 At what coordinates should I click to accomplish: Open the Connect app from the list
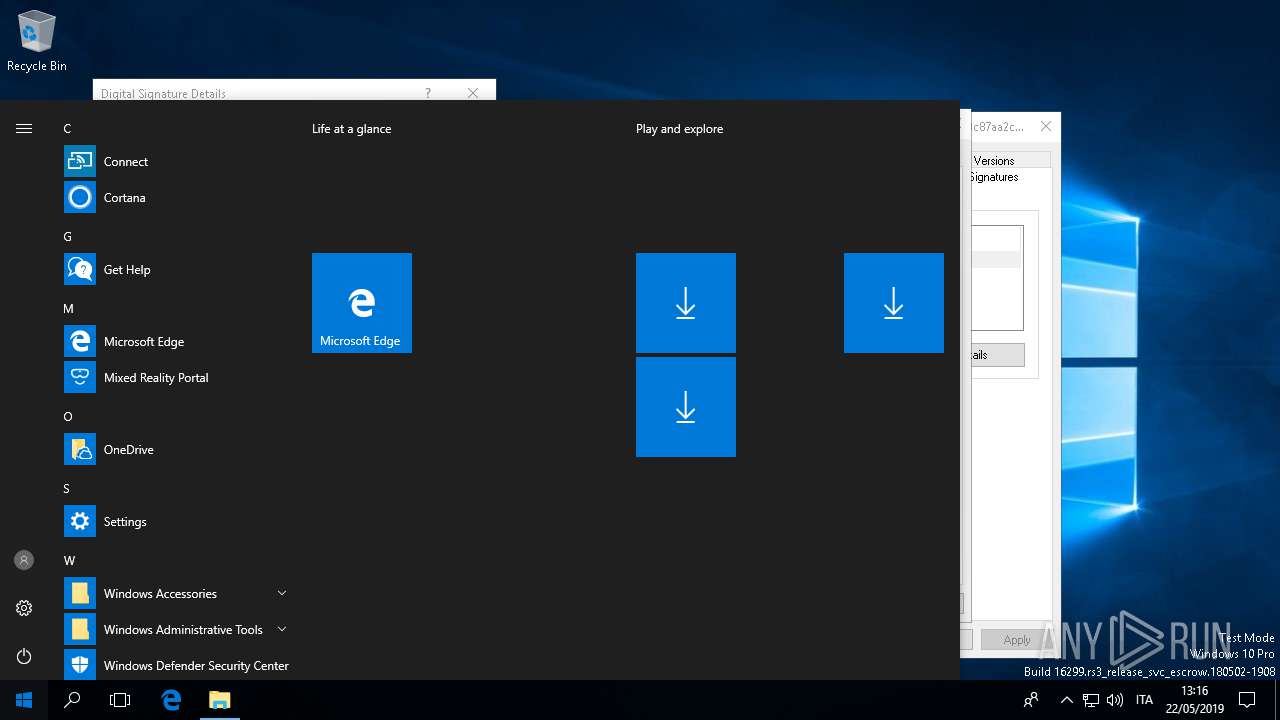click(x=176, y=162)
